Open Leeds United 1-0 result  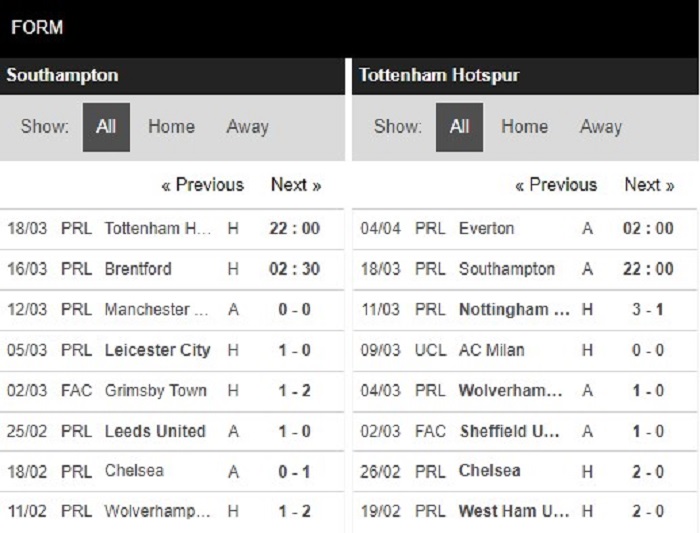coord(172,432)
